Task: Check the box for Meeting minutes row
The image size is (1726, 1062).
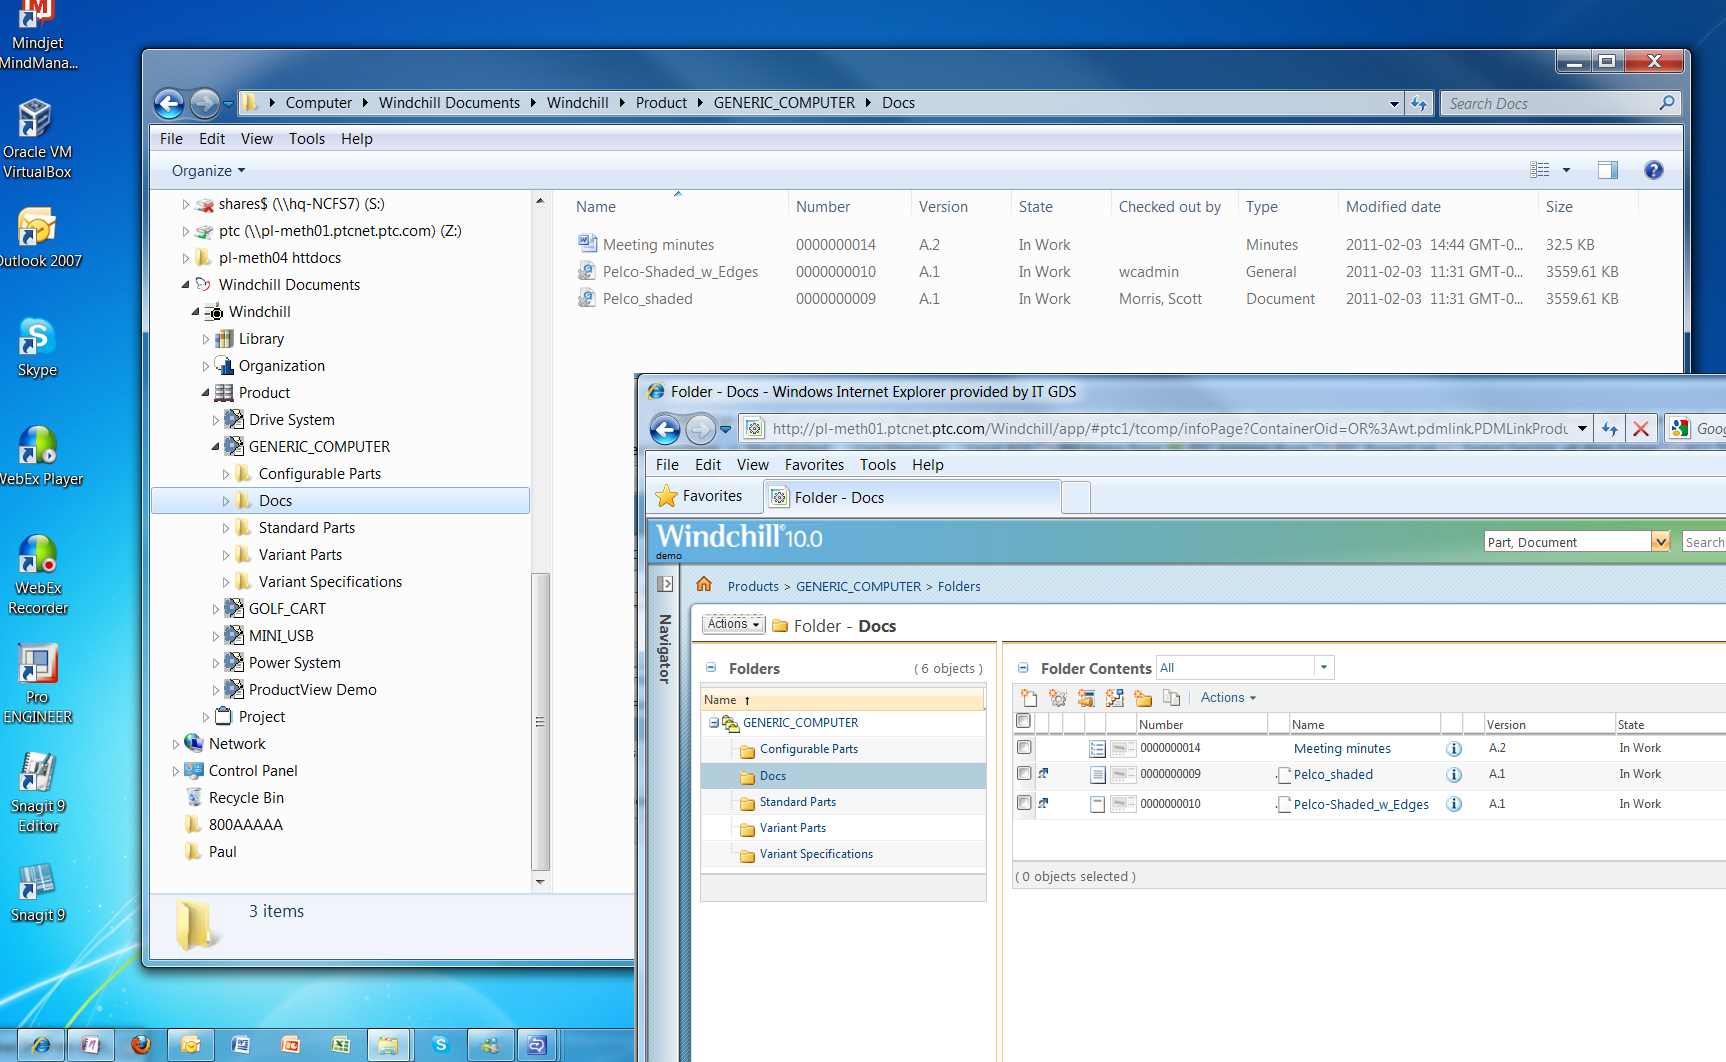Action: point(1024,747)
